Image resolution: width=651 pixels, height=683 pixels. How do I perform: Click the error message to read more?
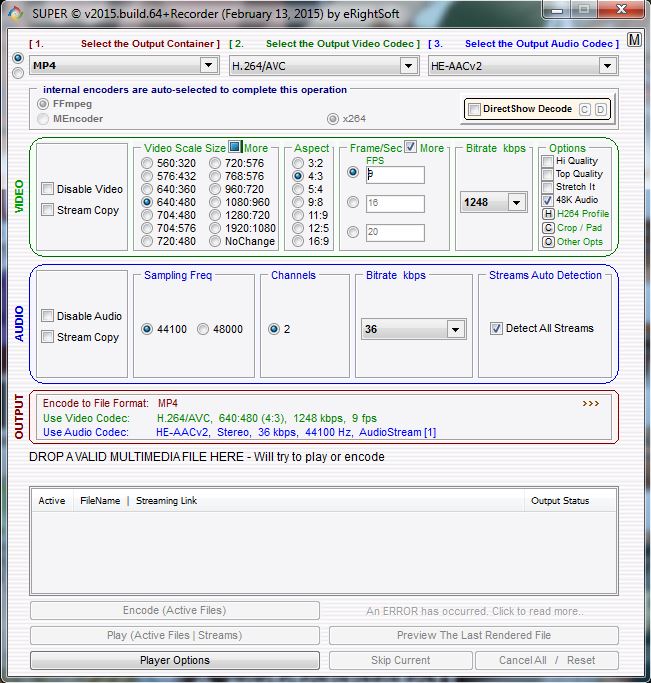(x=474, y=611)
